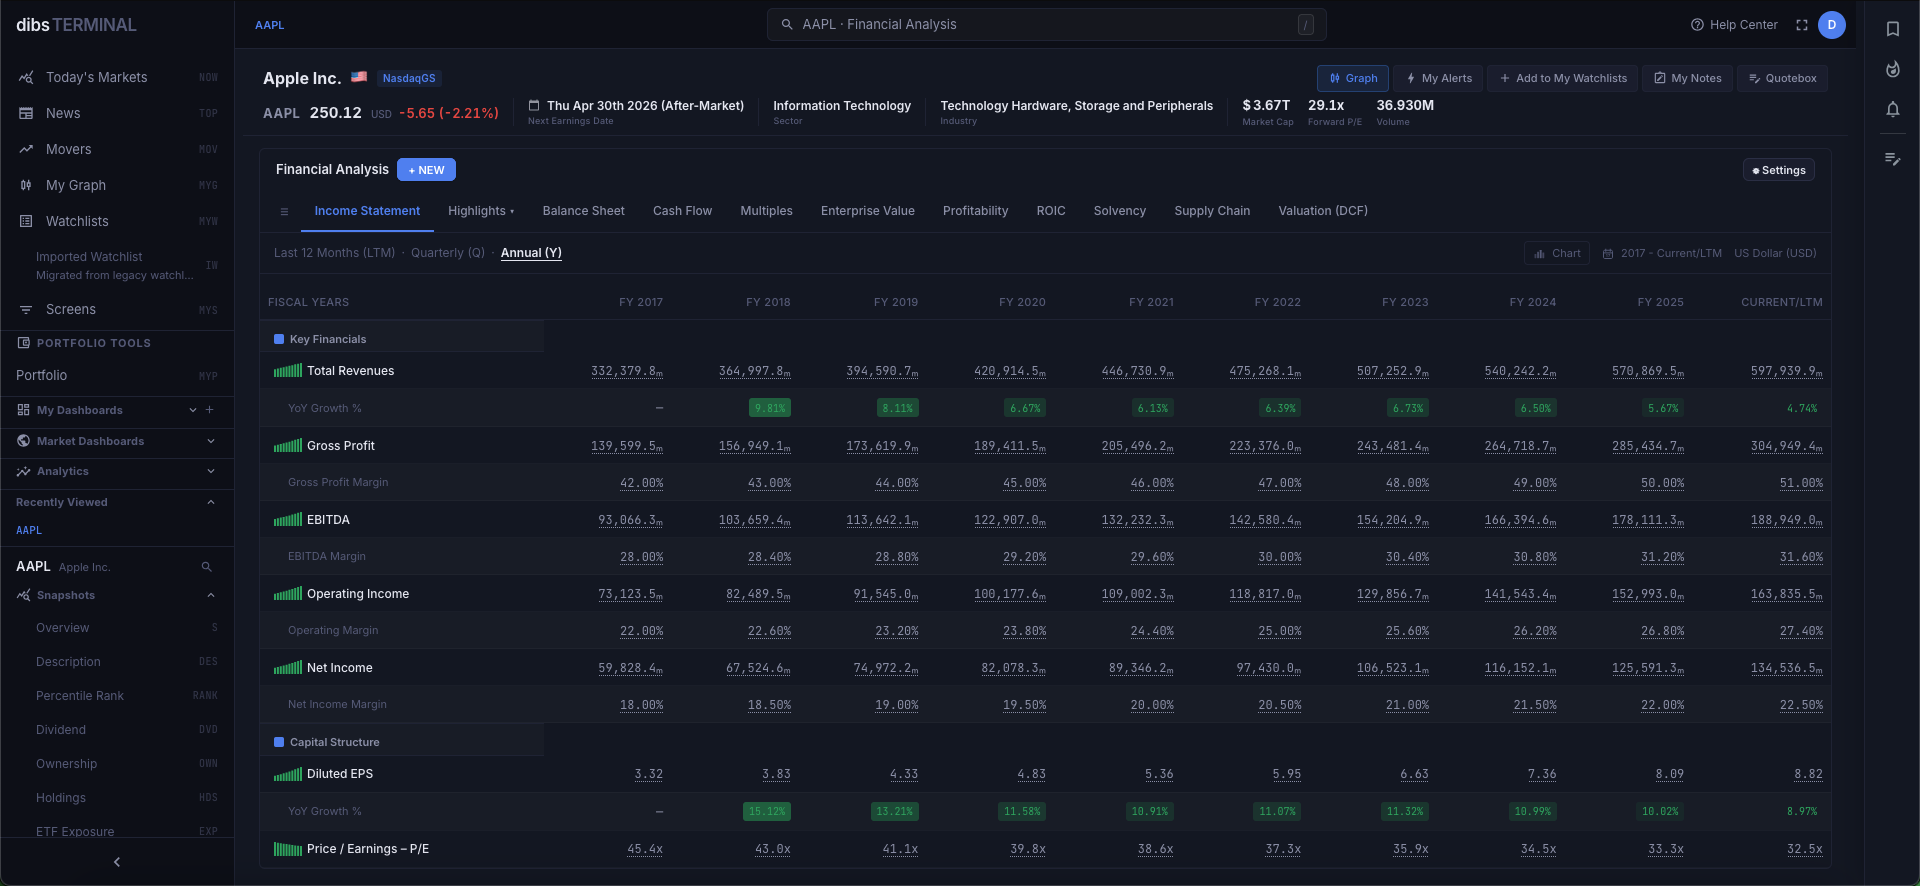Expand My Dashboards chevron

coord(193,410)
